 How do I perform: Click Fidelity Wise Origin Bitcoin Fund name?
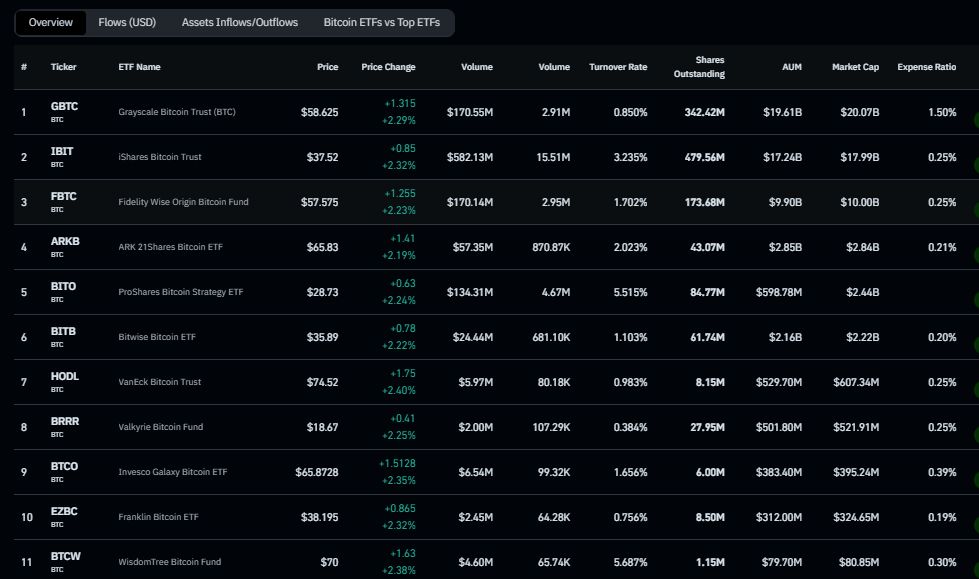point(183,202)
